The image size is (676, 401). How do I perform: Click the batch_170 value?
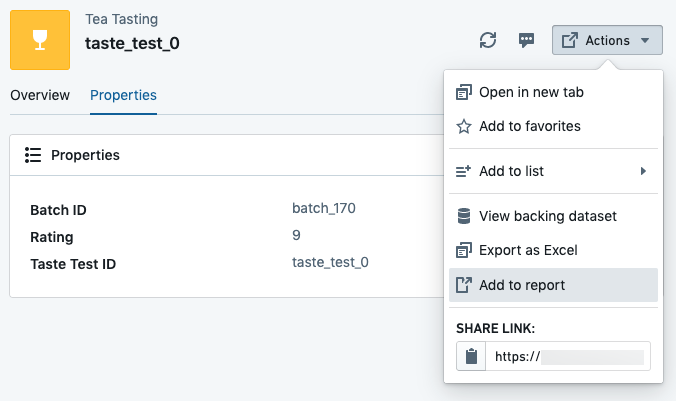324,208
